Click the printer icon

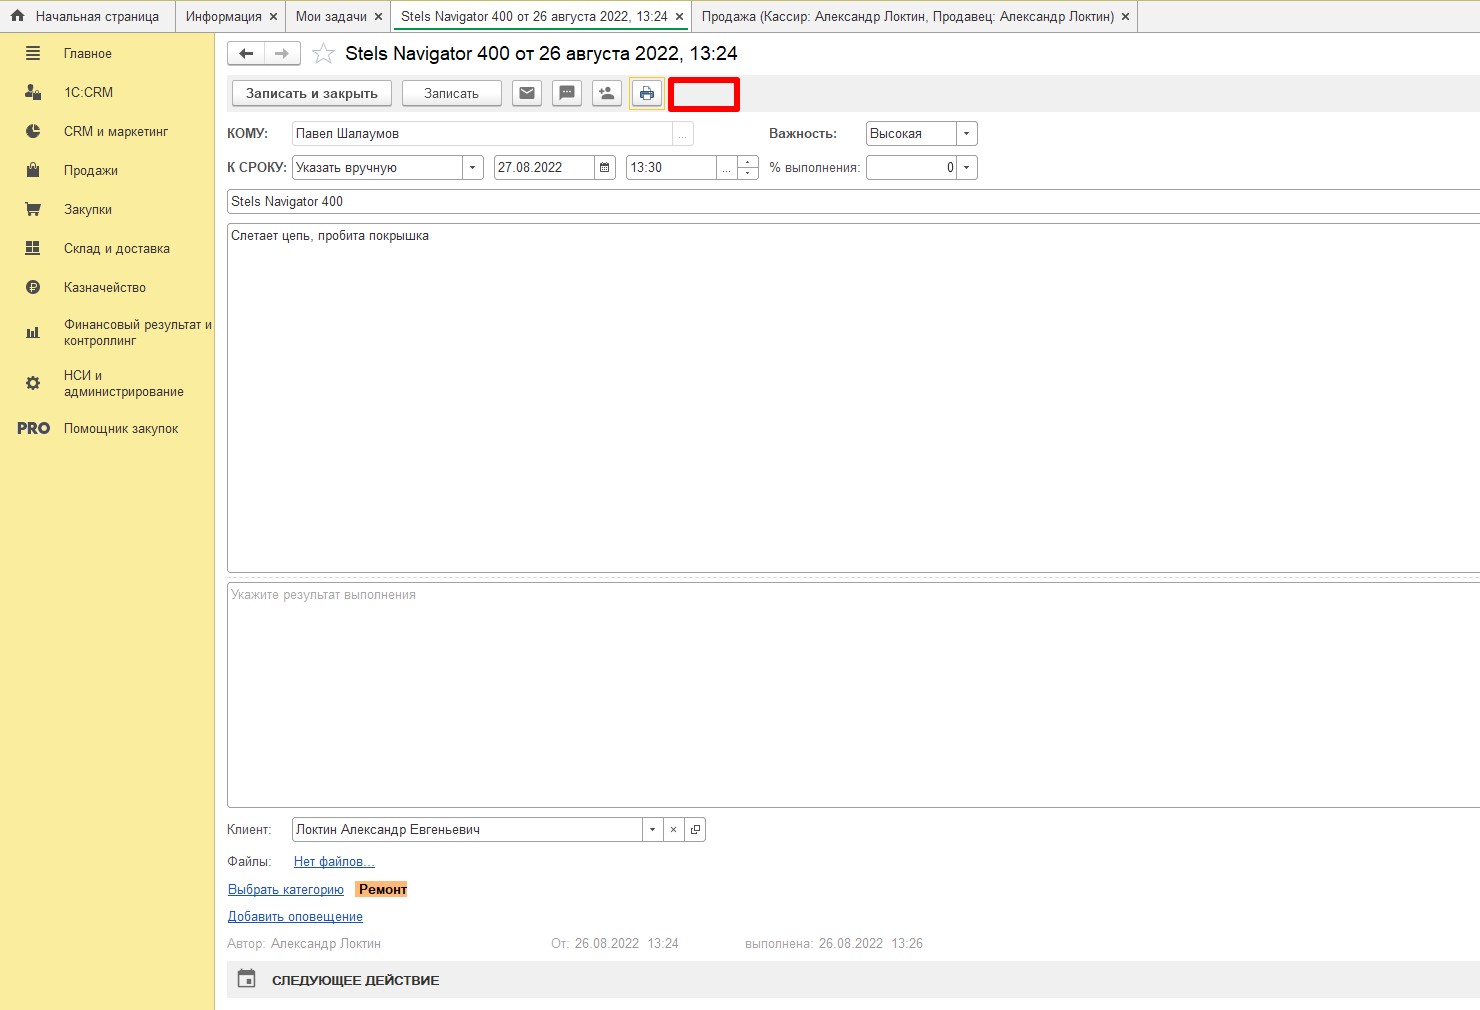pos(647,93)
